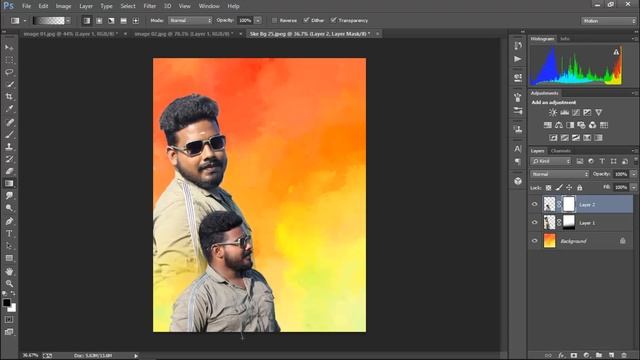Viewport: 640px width, 360px height.
Task: Select the Hand tool
Action: (x=9, y=271)
